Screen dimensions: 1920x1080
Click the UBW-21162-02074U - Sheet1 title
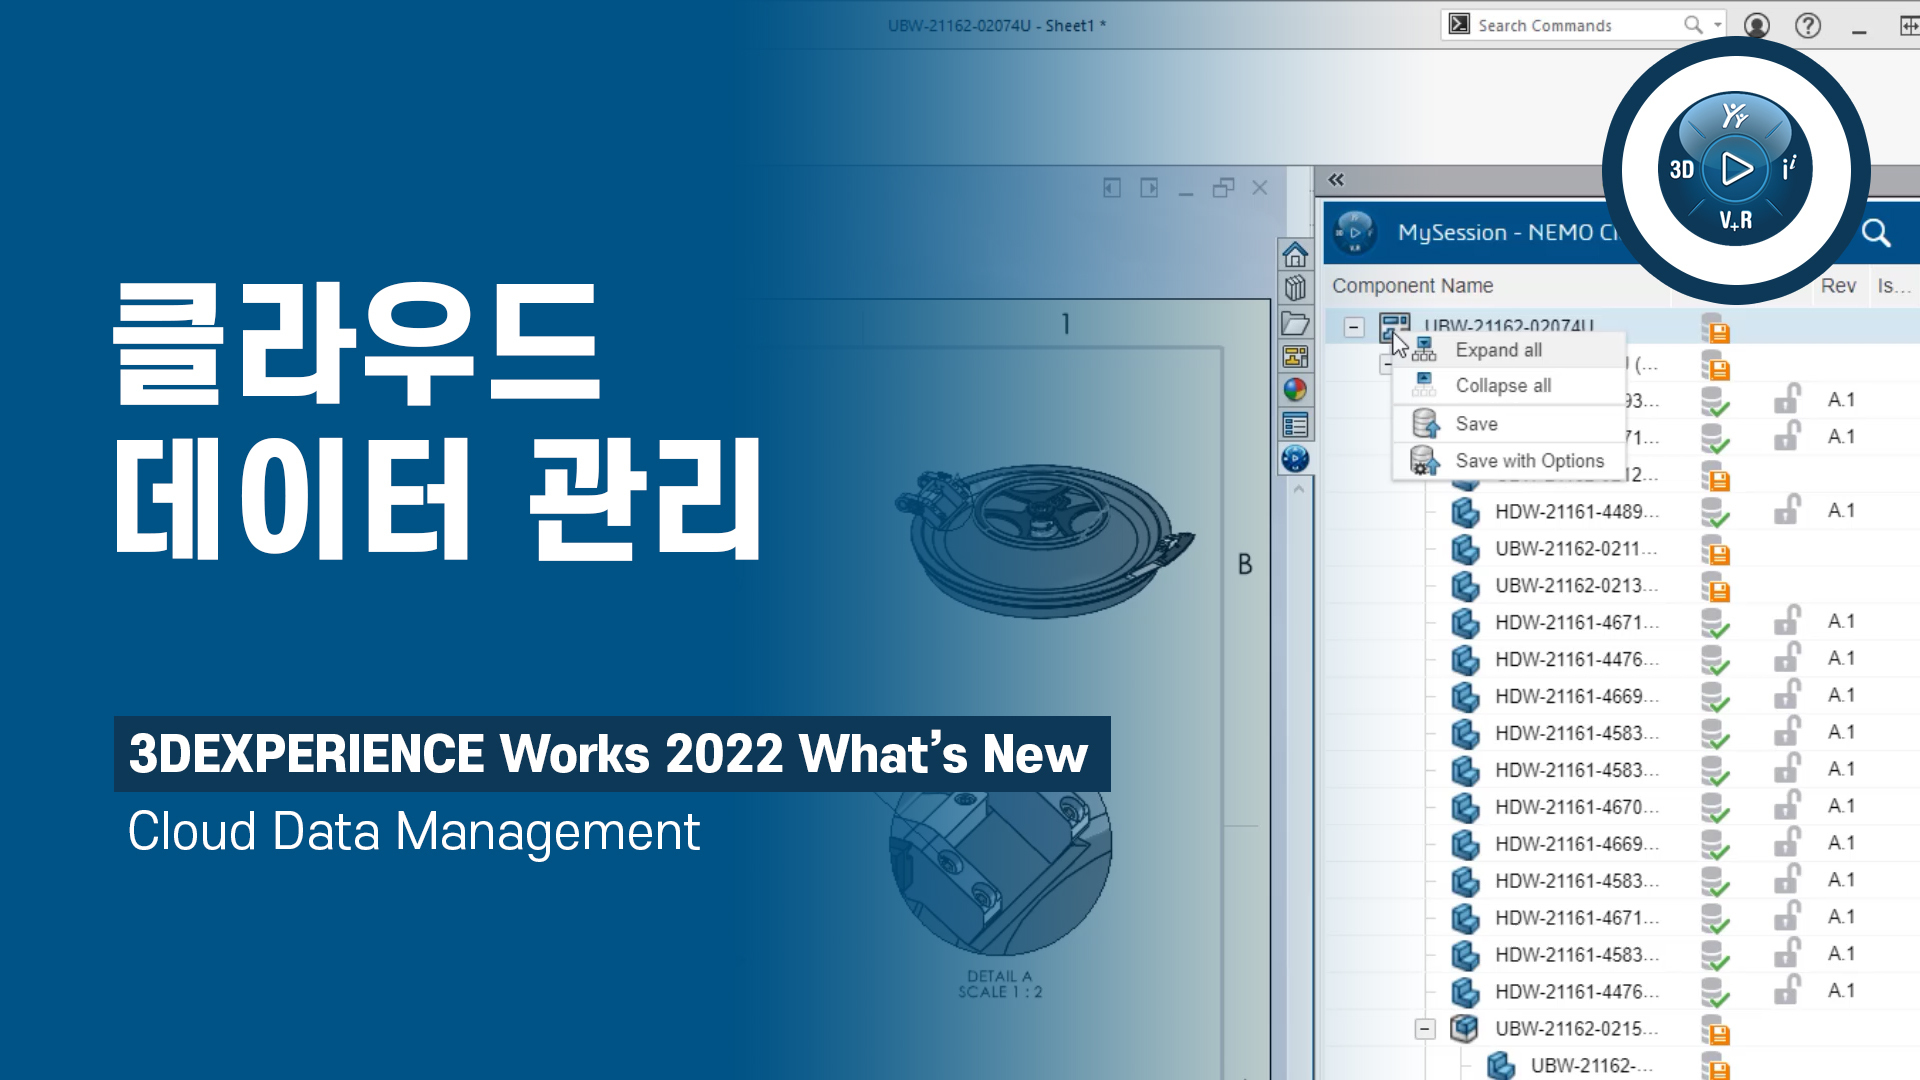[x=997, y=26]
